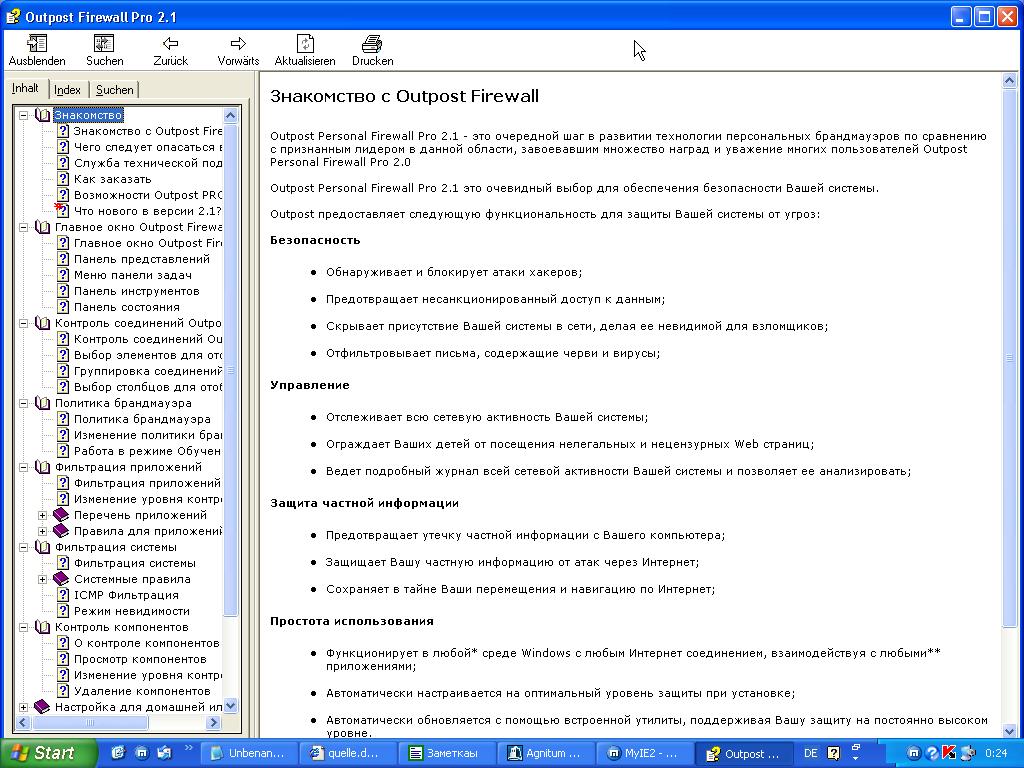Open the Изменение политики брандмауэра topic
1024x768 pixels.
pyautogui.click(x=148, y=435)
